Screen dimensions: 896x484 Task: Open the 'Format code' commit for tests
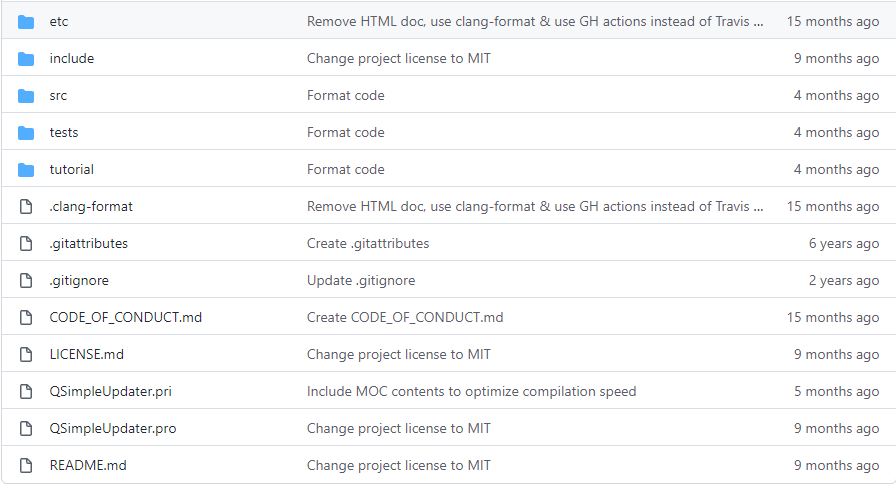tap(345, 132)
